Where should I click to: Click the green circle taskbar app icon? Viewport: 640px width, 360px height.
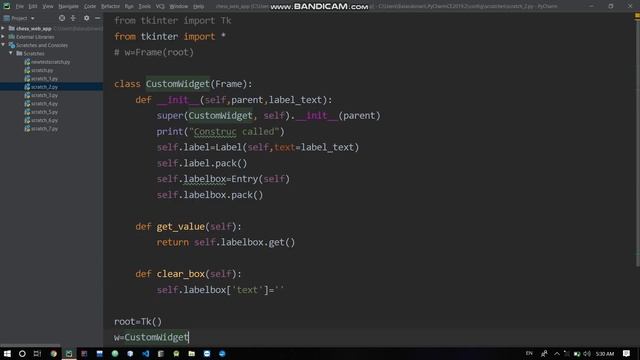115,353
